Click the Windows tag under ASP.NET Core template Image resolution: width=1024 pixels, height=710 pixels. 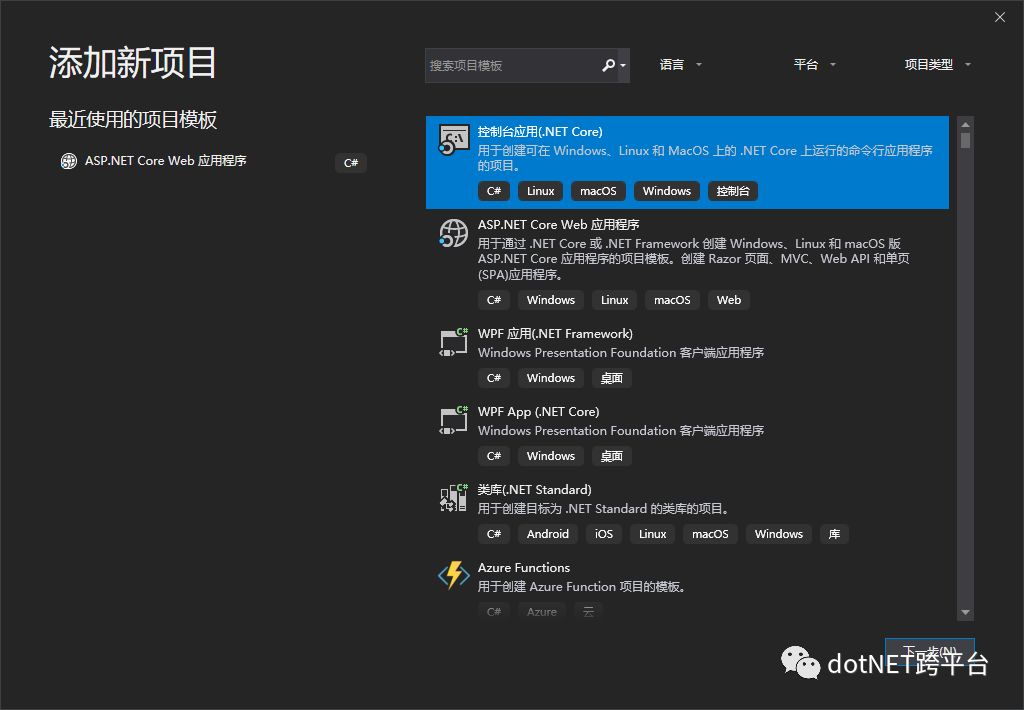(551, 300)
